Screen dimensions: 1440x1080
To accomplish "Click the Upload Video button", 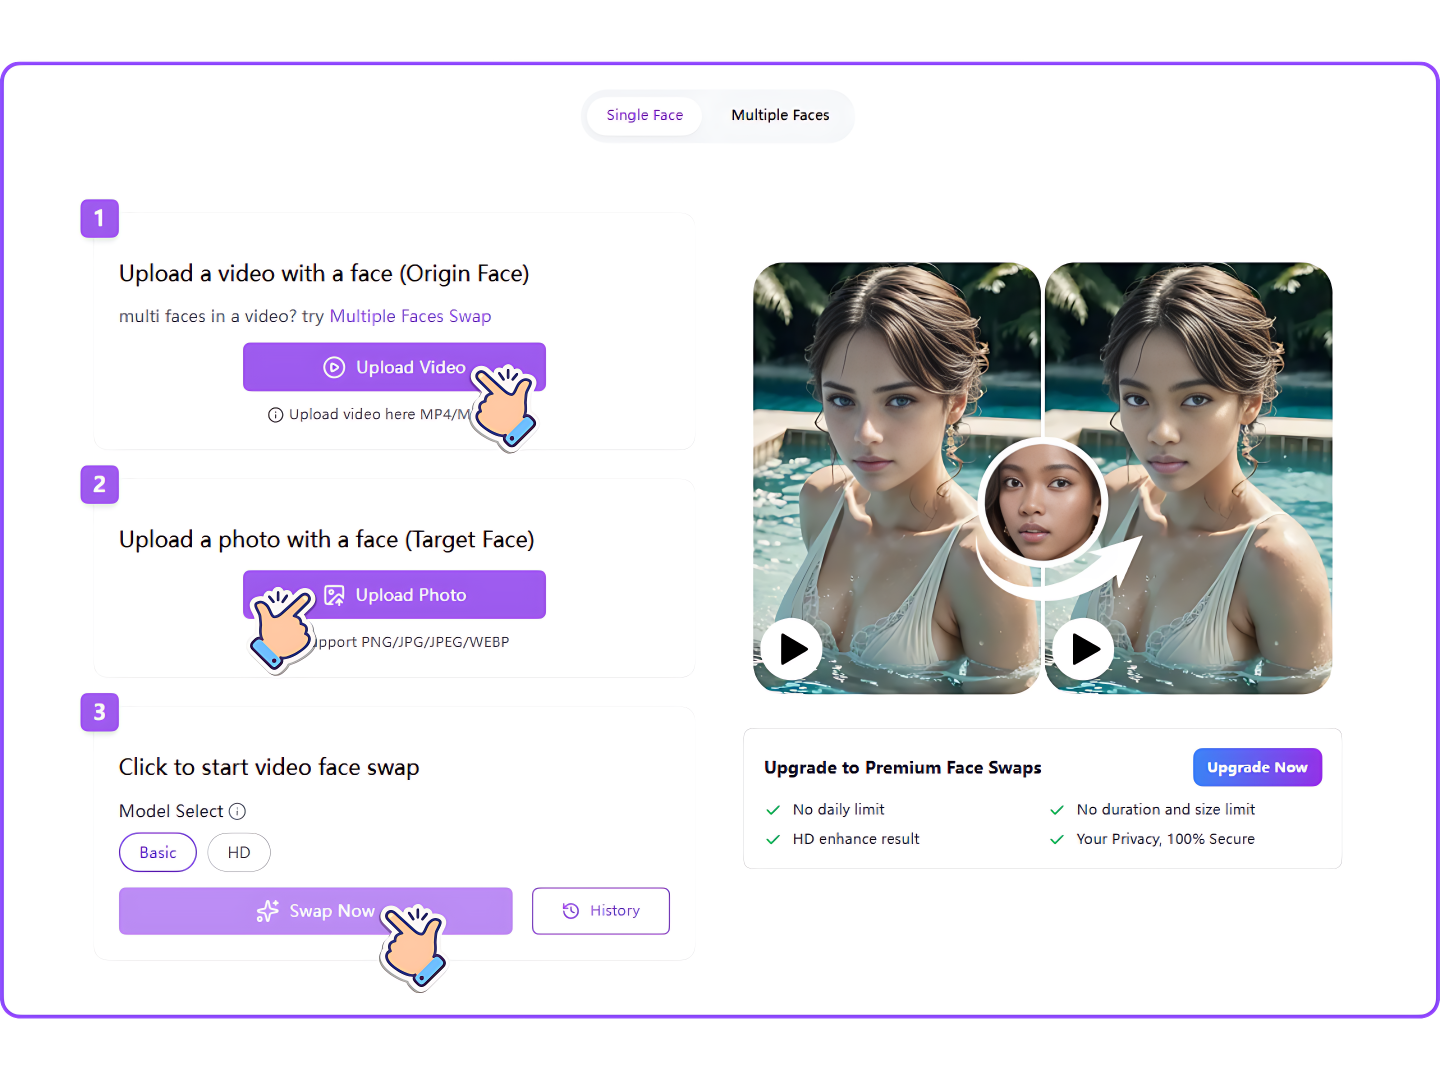I will click(x=394, y=367).
